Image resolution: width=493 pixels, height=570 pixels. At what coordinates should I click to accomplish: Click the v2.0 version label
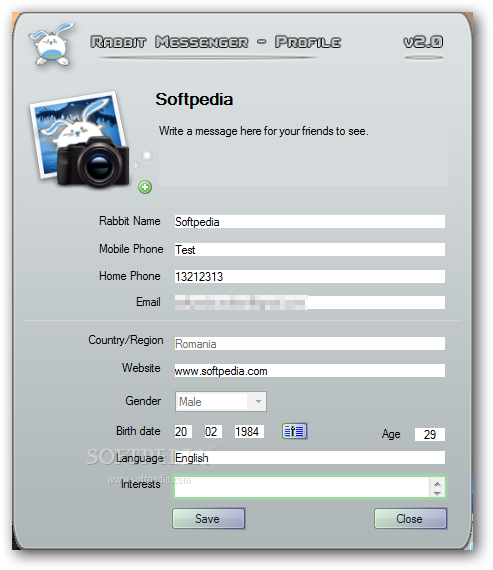[423, 42]
